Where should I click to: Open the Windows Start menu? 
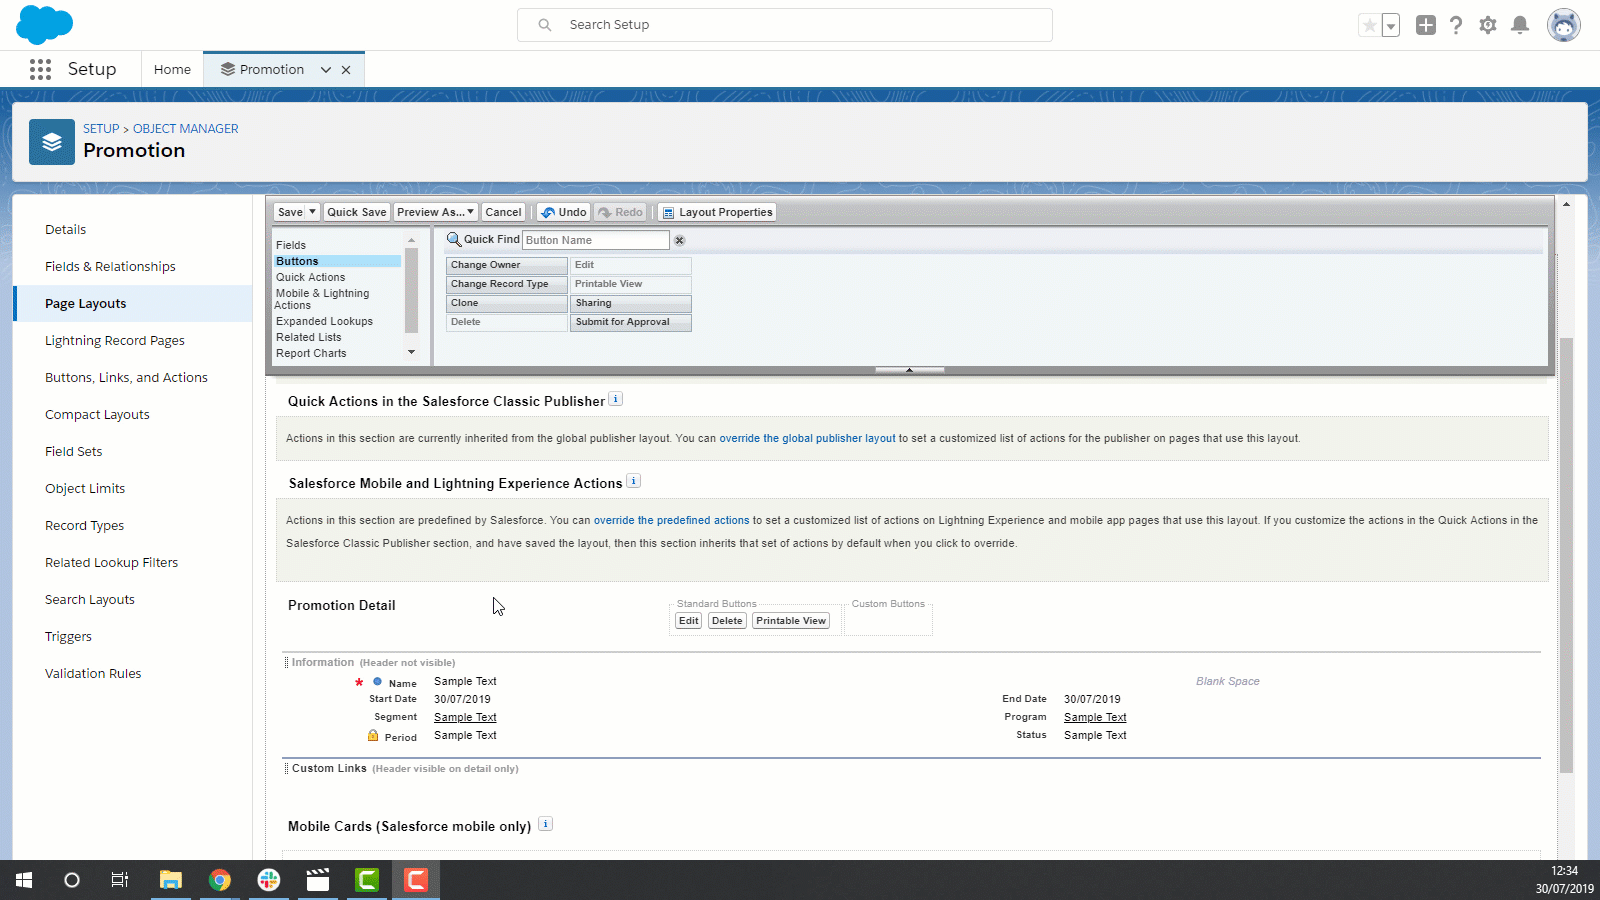[x=24, y=880]
